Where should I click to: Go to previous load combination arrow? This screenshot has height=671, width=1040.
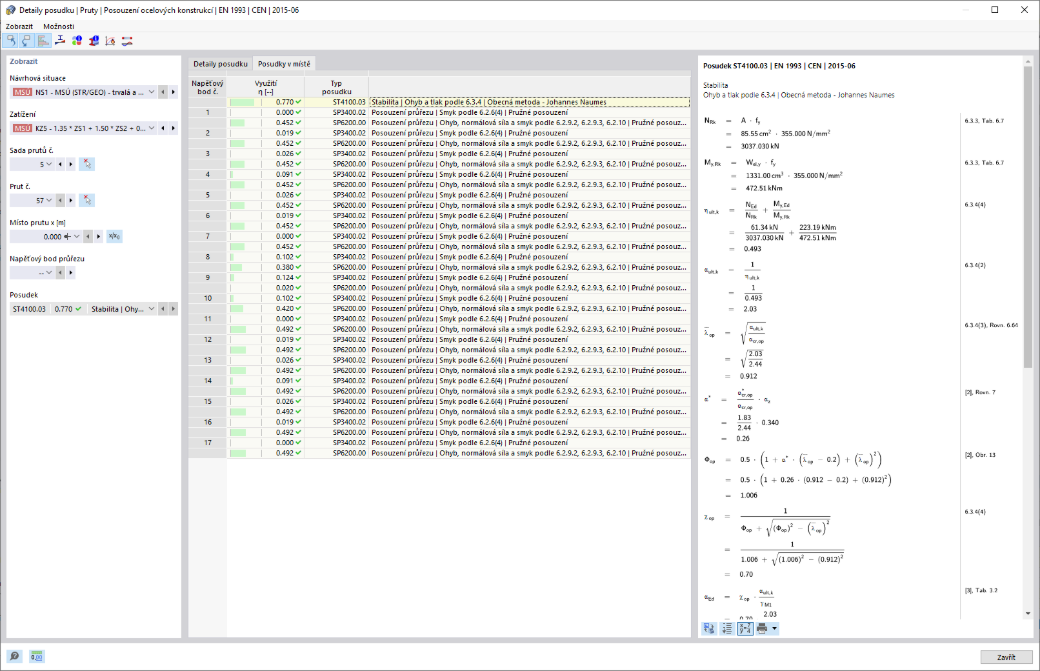coord(162,128)
